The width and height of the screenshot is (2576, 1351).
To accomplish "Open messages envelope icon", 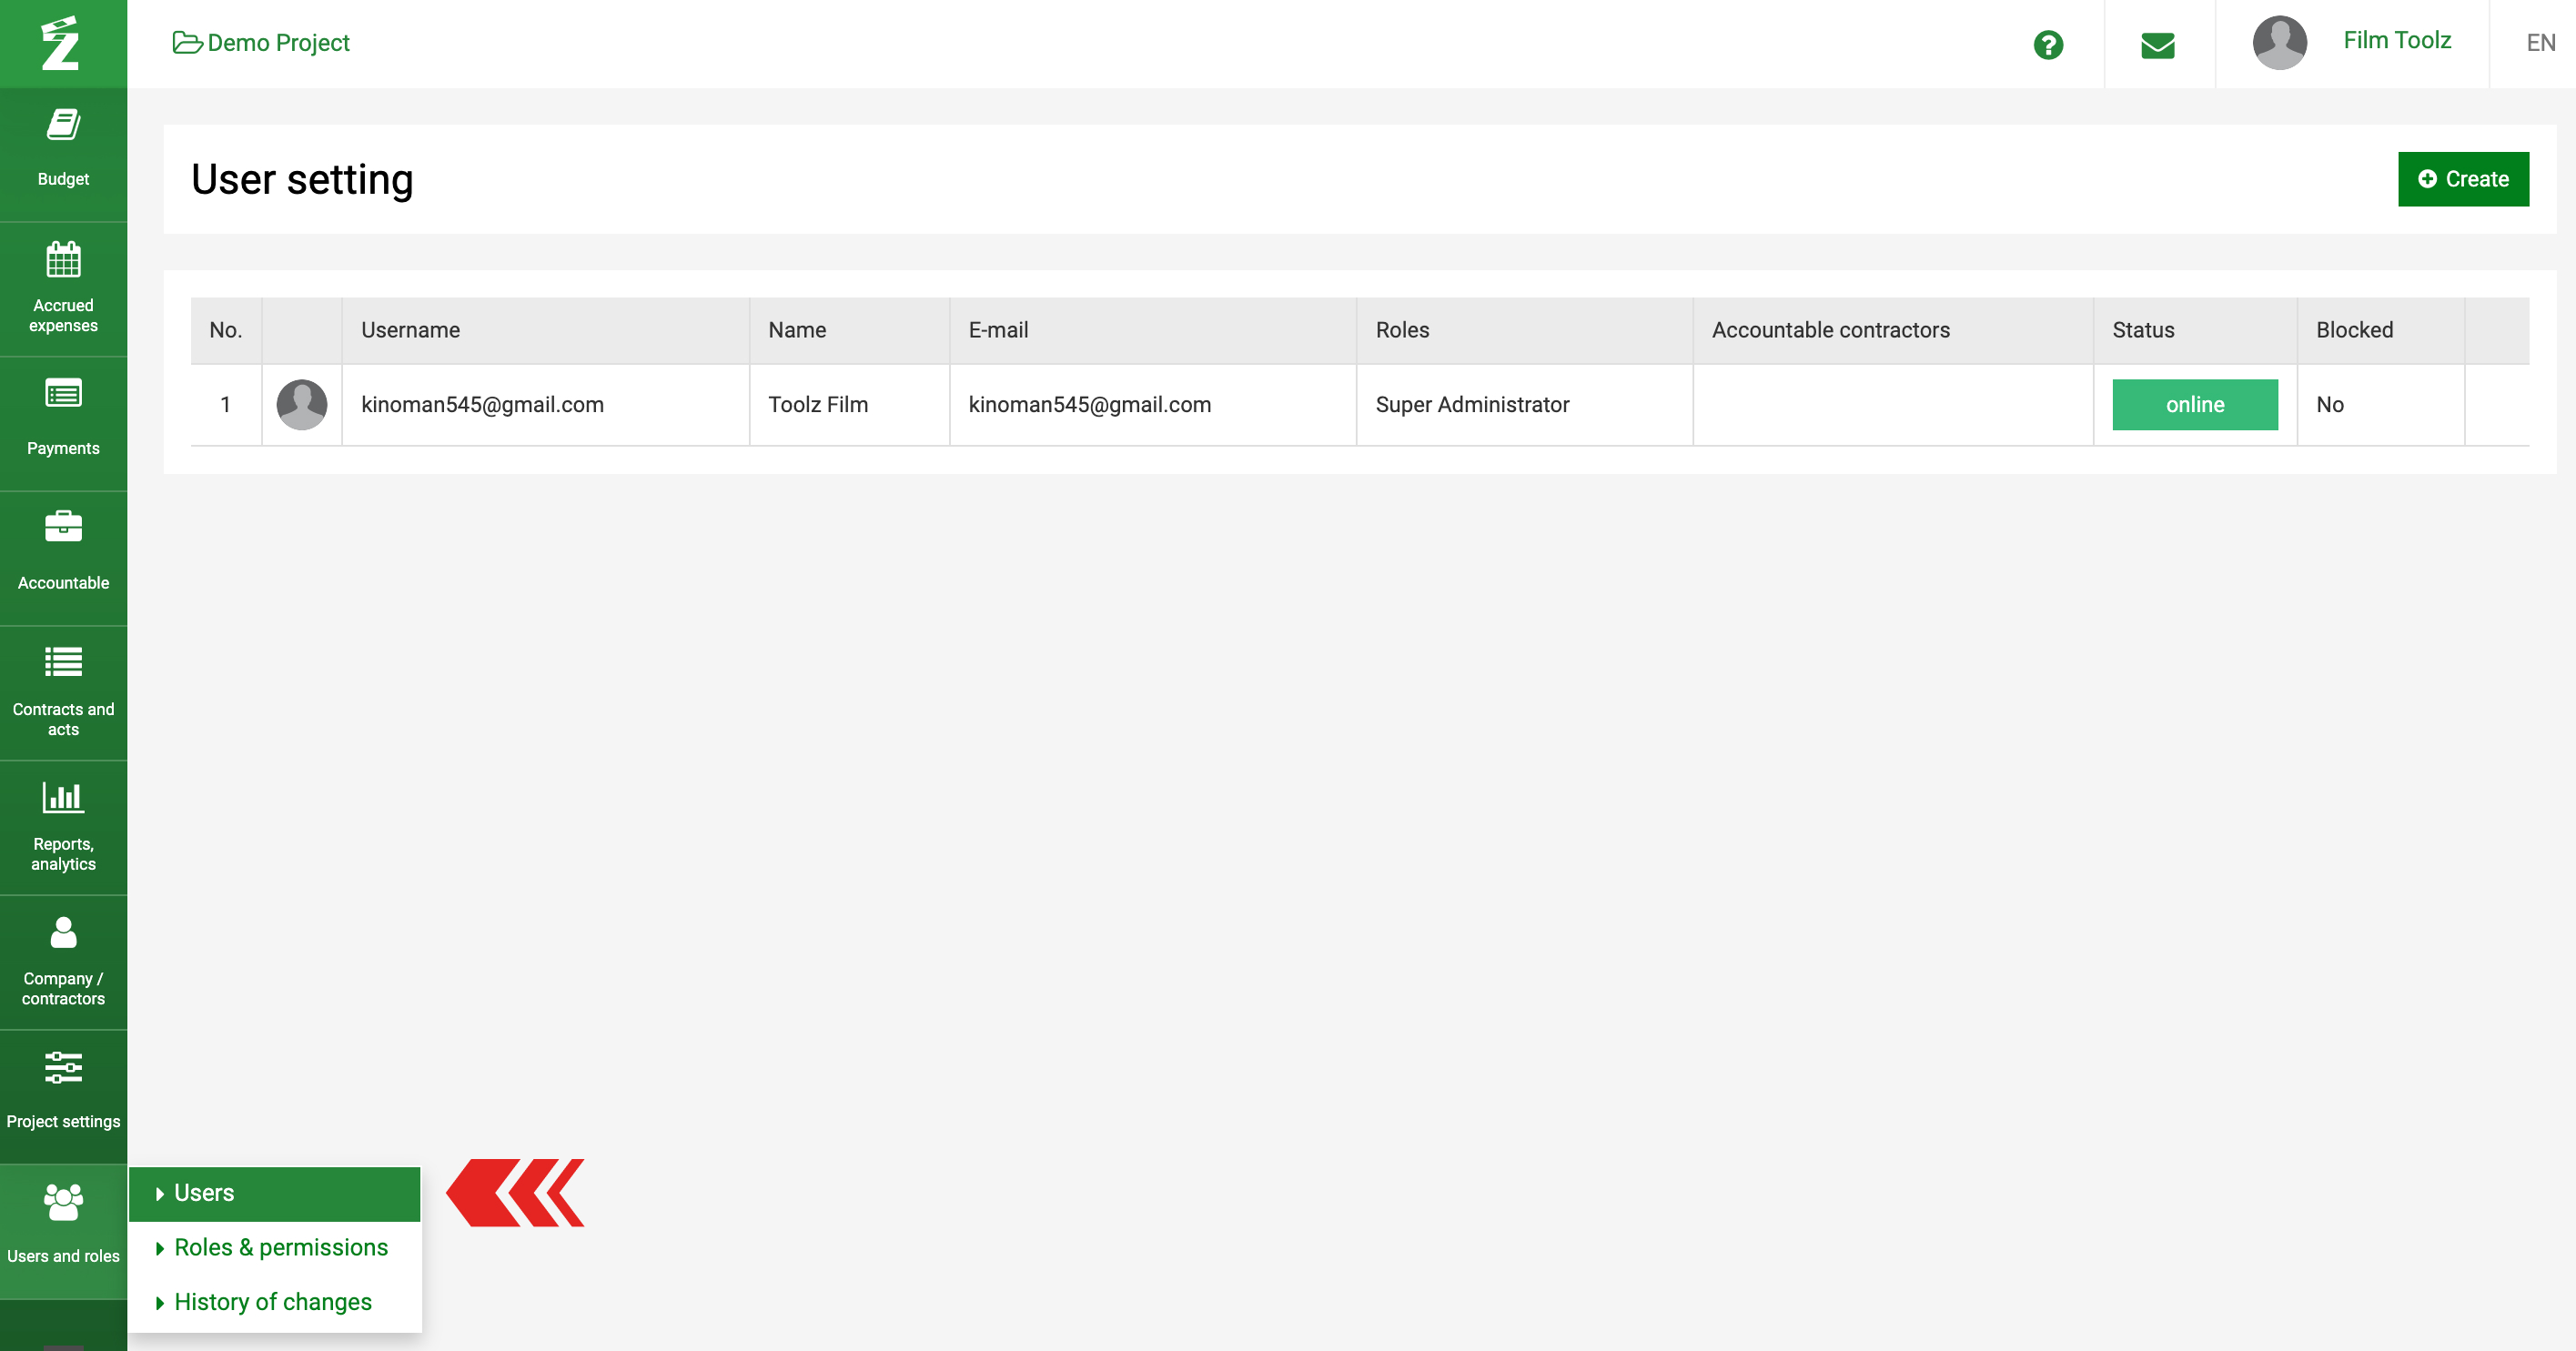I will click(2158, 46).
